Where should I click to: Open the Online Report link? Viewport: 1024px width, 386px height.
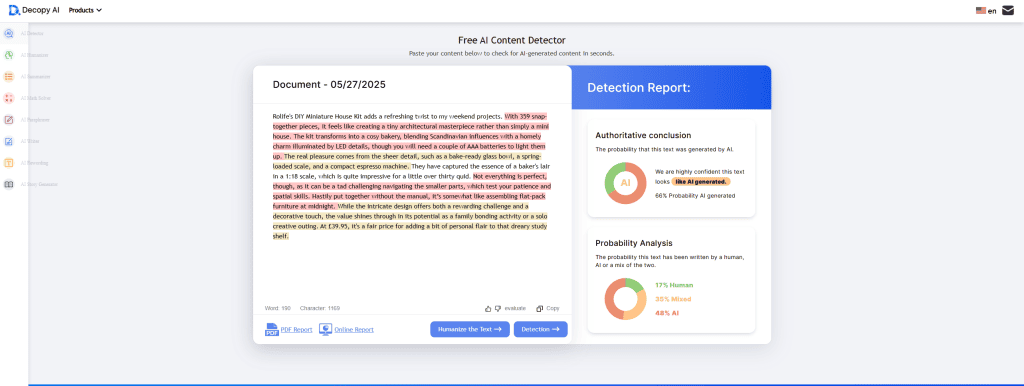click(x=346, y=330)
